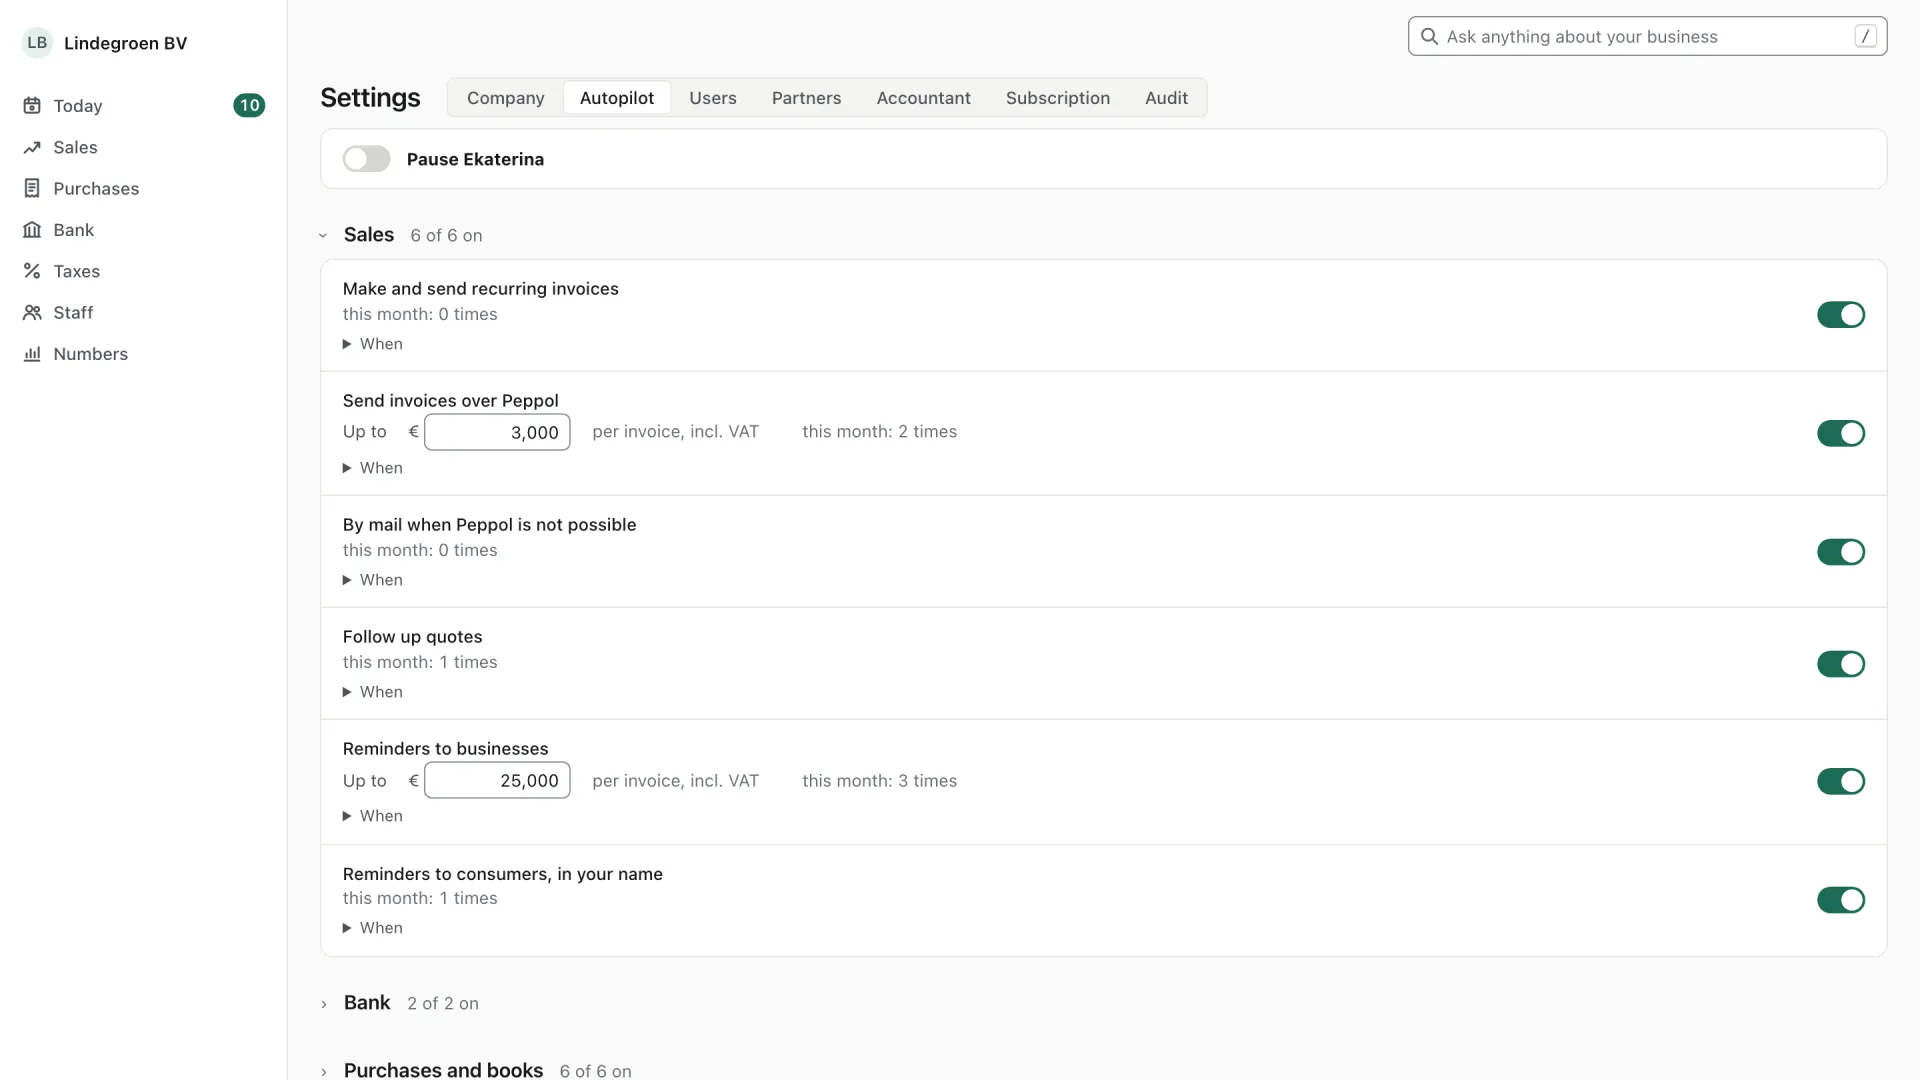Expand When under recurring invoices
Viewport: 1920px width, 1080px height.
[x=373, y=344]
